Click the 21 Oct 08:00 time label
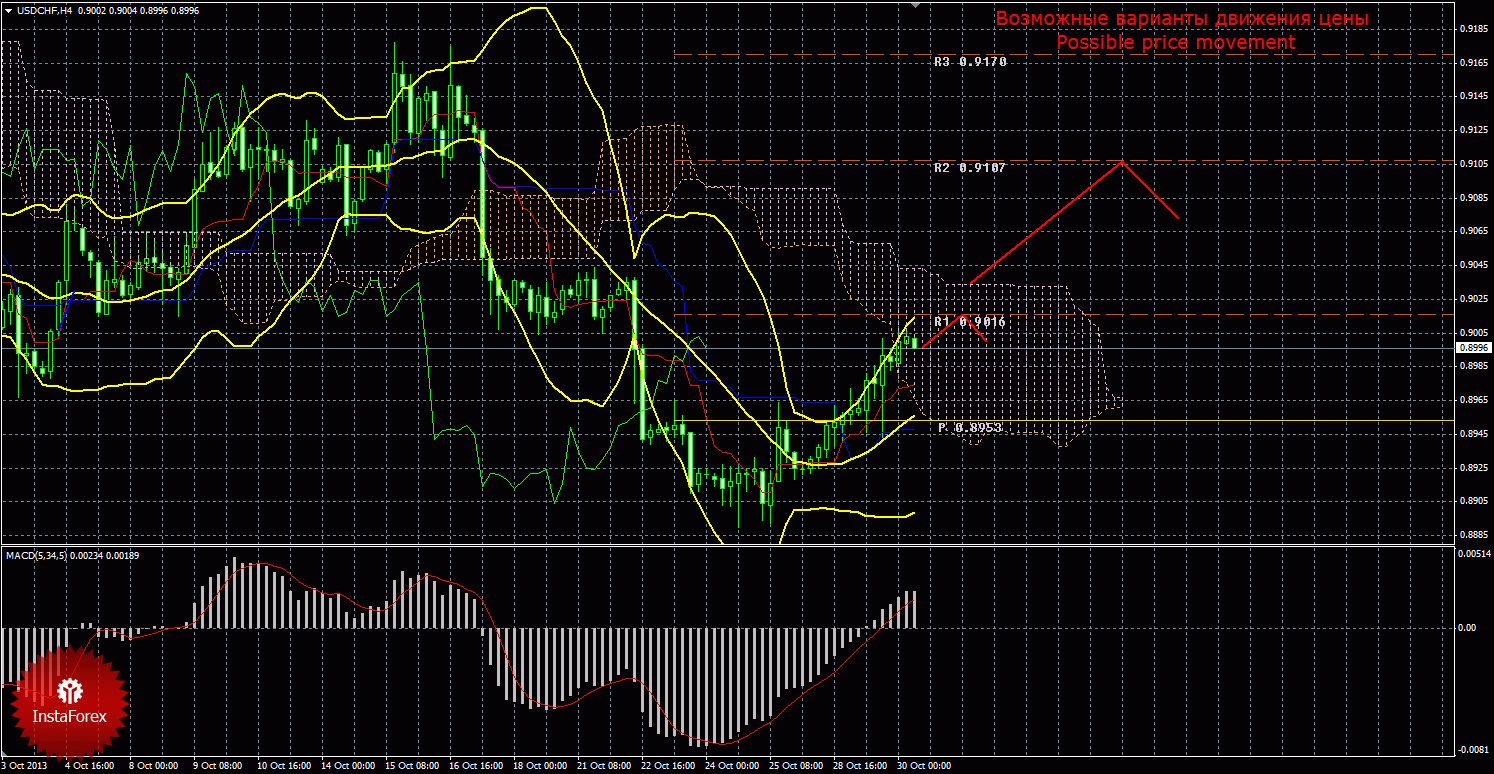Screen dimensions: 1494x774 [x=604, y=766]
